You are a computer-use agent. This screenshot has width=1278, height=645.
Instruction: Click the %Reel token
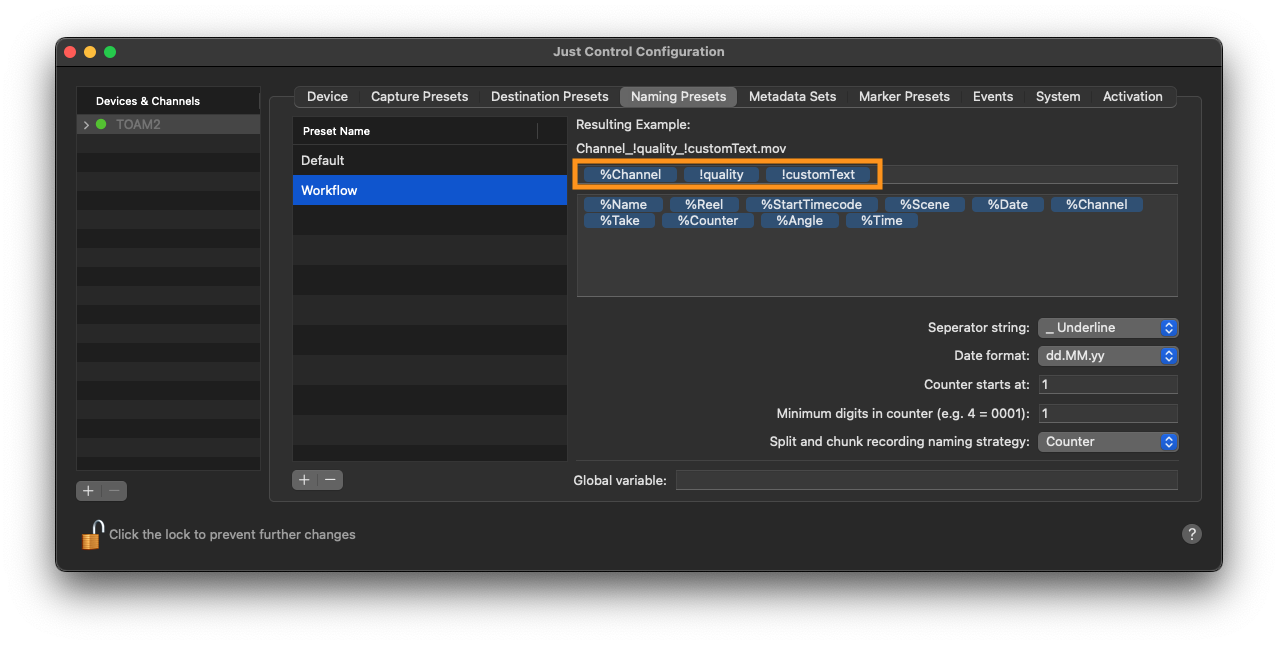click(704, 204)
